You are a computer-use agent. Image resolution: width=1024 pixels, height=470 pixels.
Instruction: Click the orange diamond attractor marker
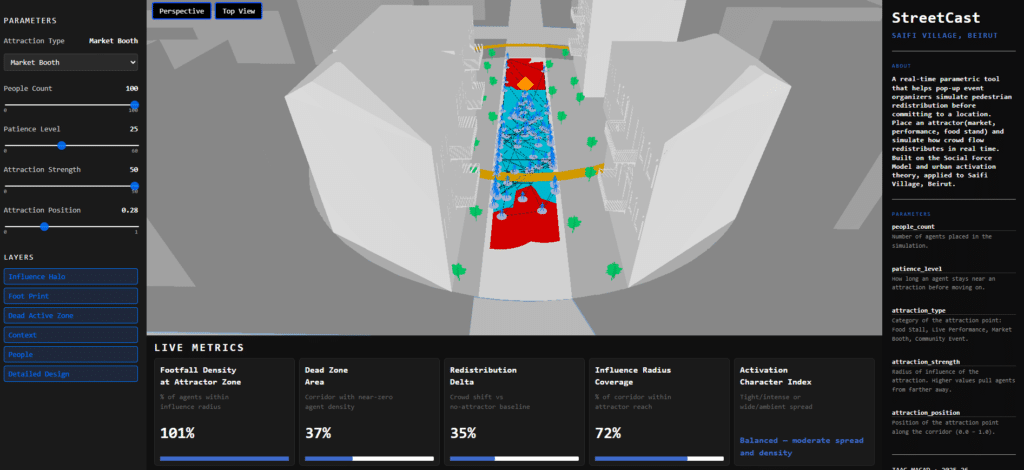(x=524, y=83)
